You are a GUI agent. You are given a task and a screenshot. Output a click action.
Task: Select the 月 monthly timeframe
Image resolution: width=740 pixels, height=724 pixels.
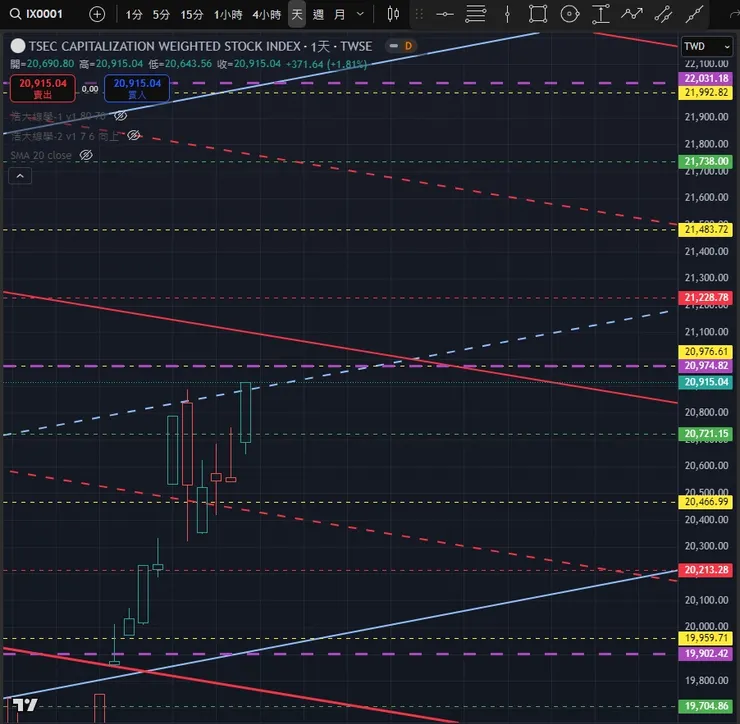click(339, 15)
